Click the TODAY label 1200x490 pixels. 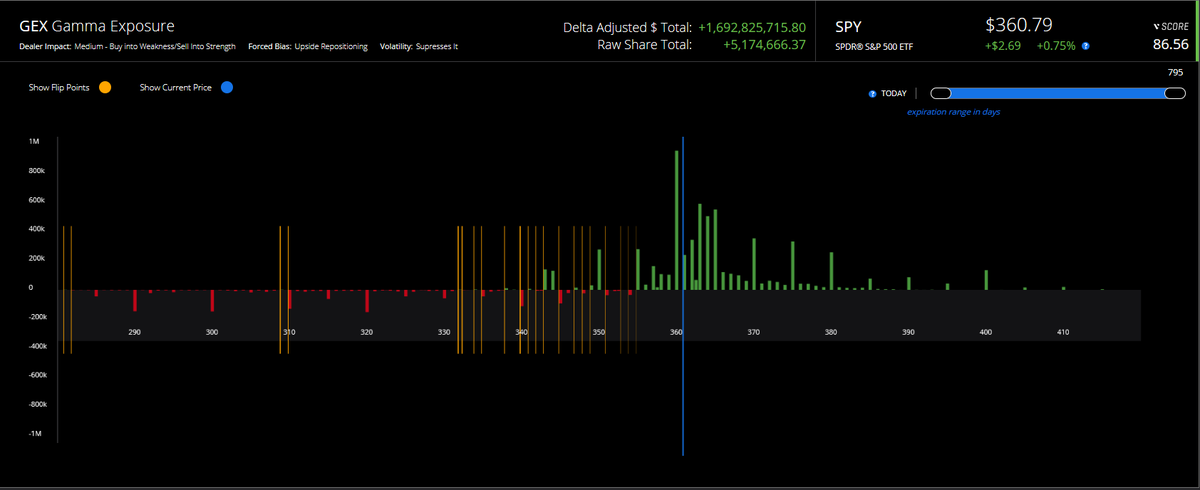click(894, 93)
